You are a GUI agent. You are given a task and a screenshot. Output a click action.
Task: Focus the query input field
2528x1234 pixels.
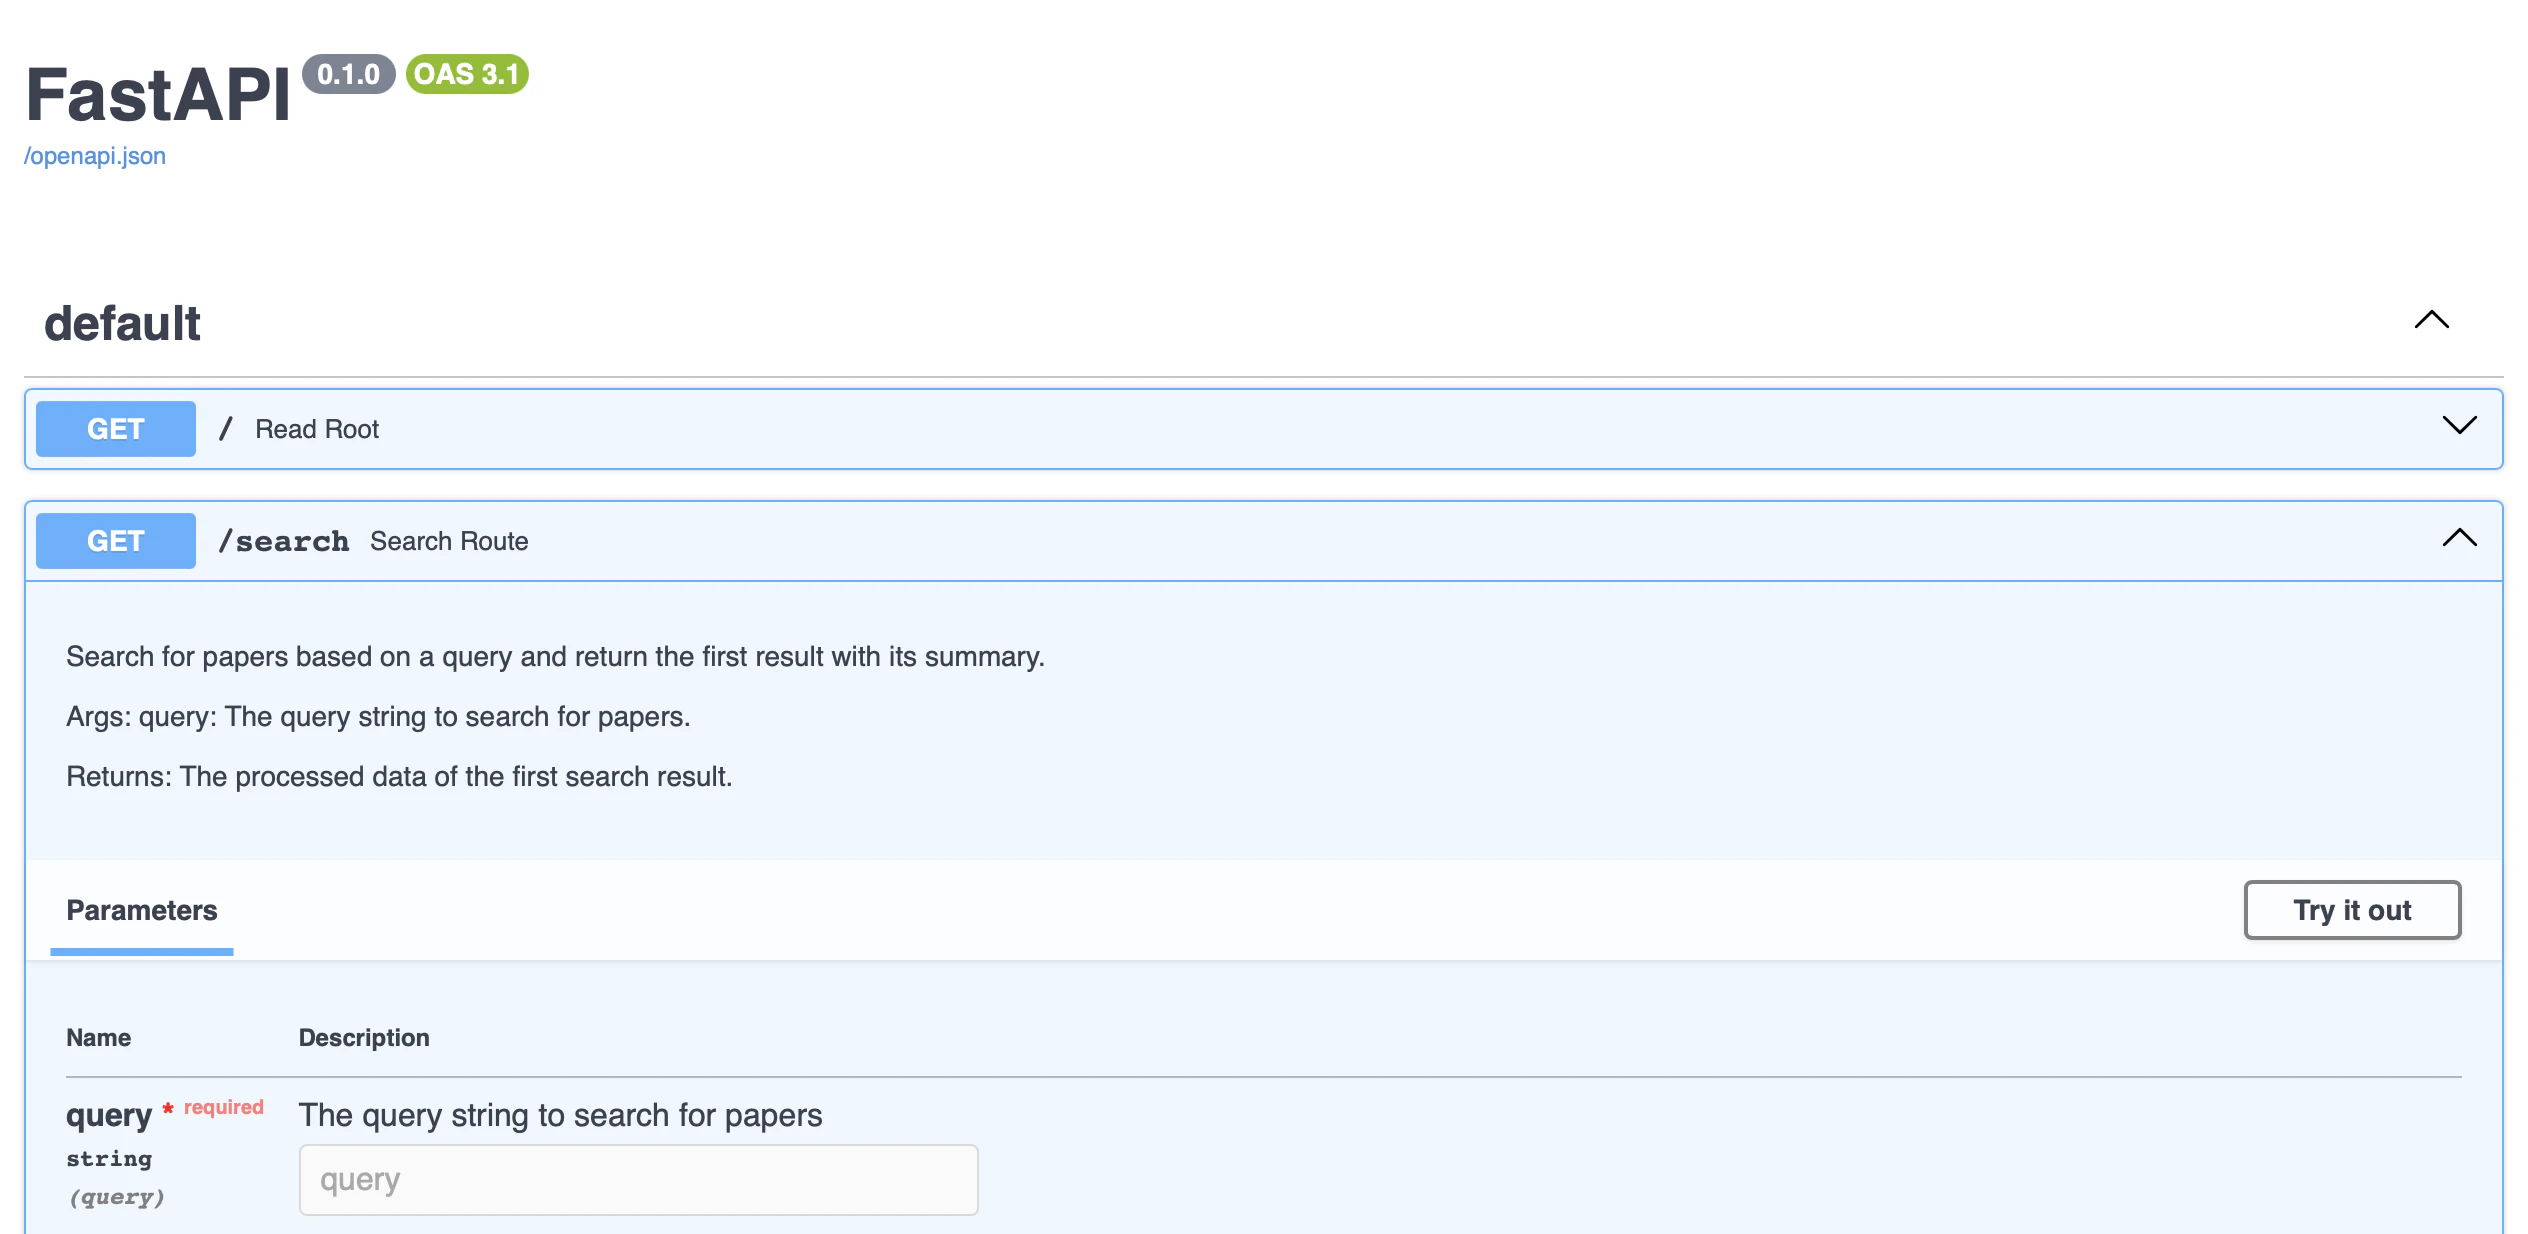point(638,1180)
